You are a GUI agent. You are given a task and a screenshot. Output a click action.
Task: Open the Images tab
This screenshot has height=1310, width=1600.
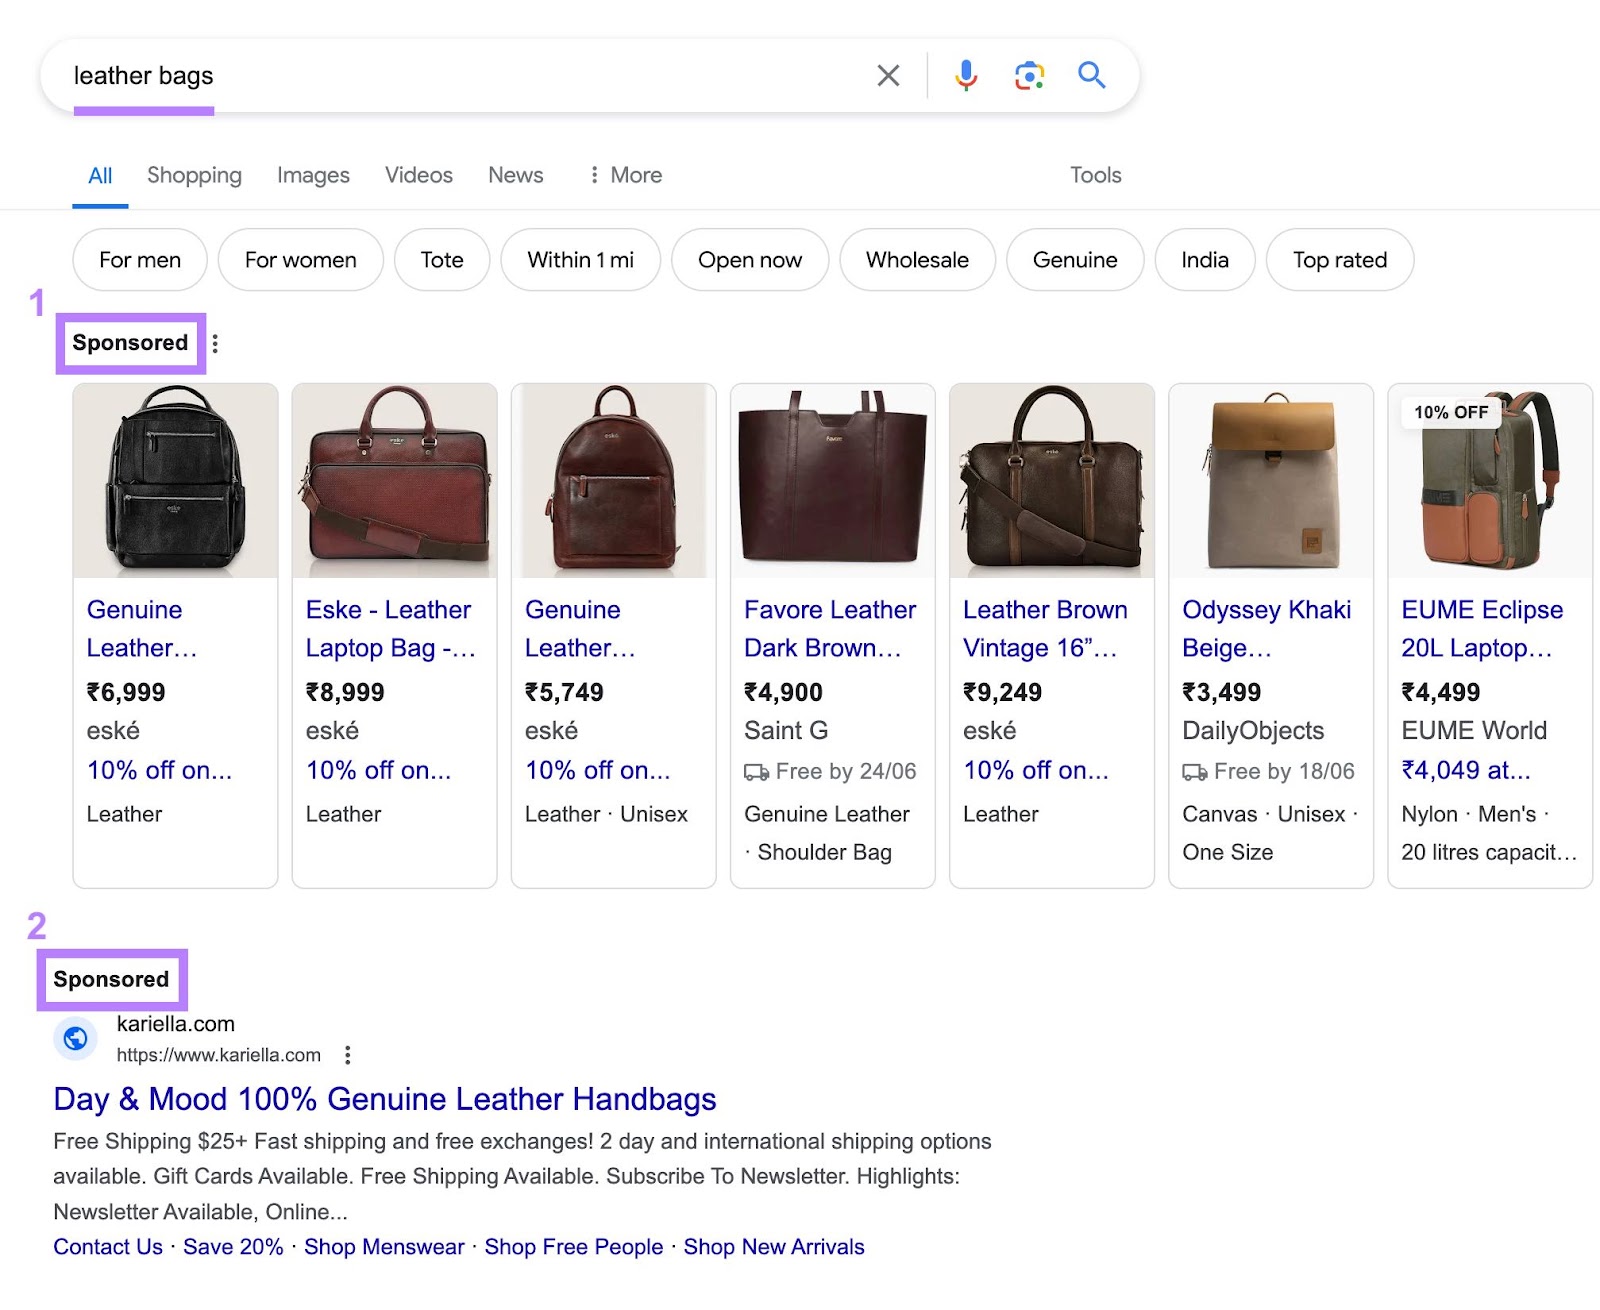[x=312, y=175]
